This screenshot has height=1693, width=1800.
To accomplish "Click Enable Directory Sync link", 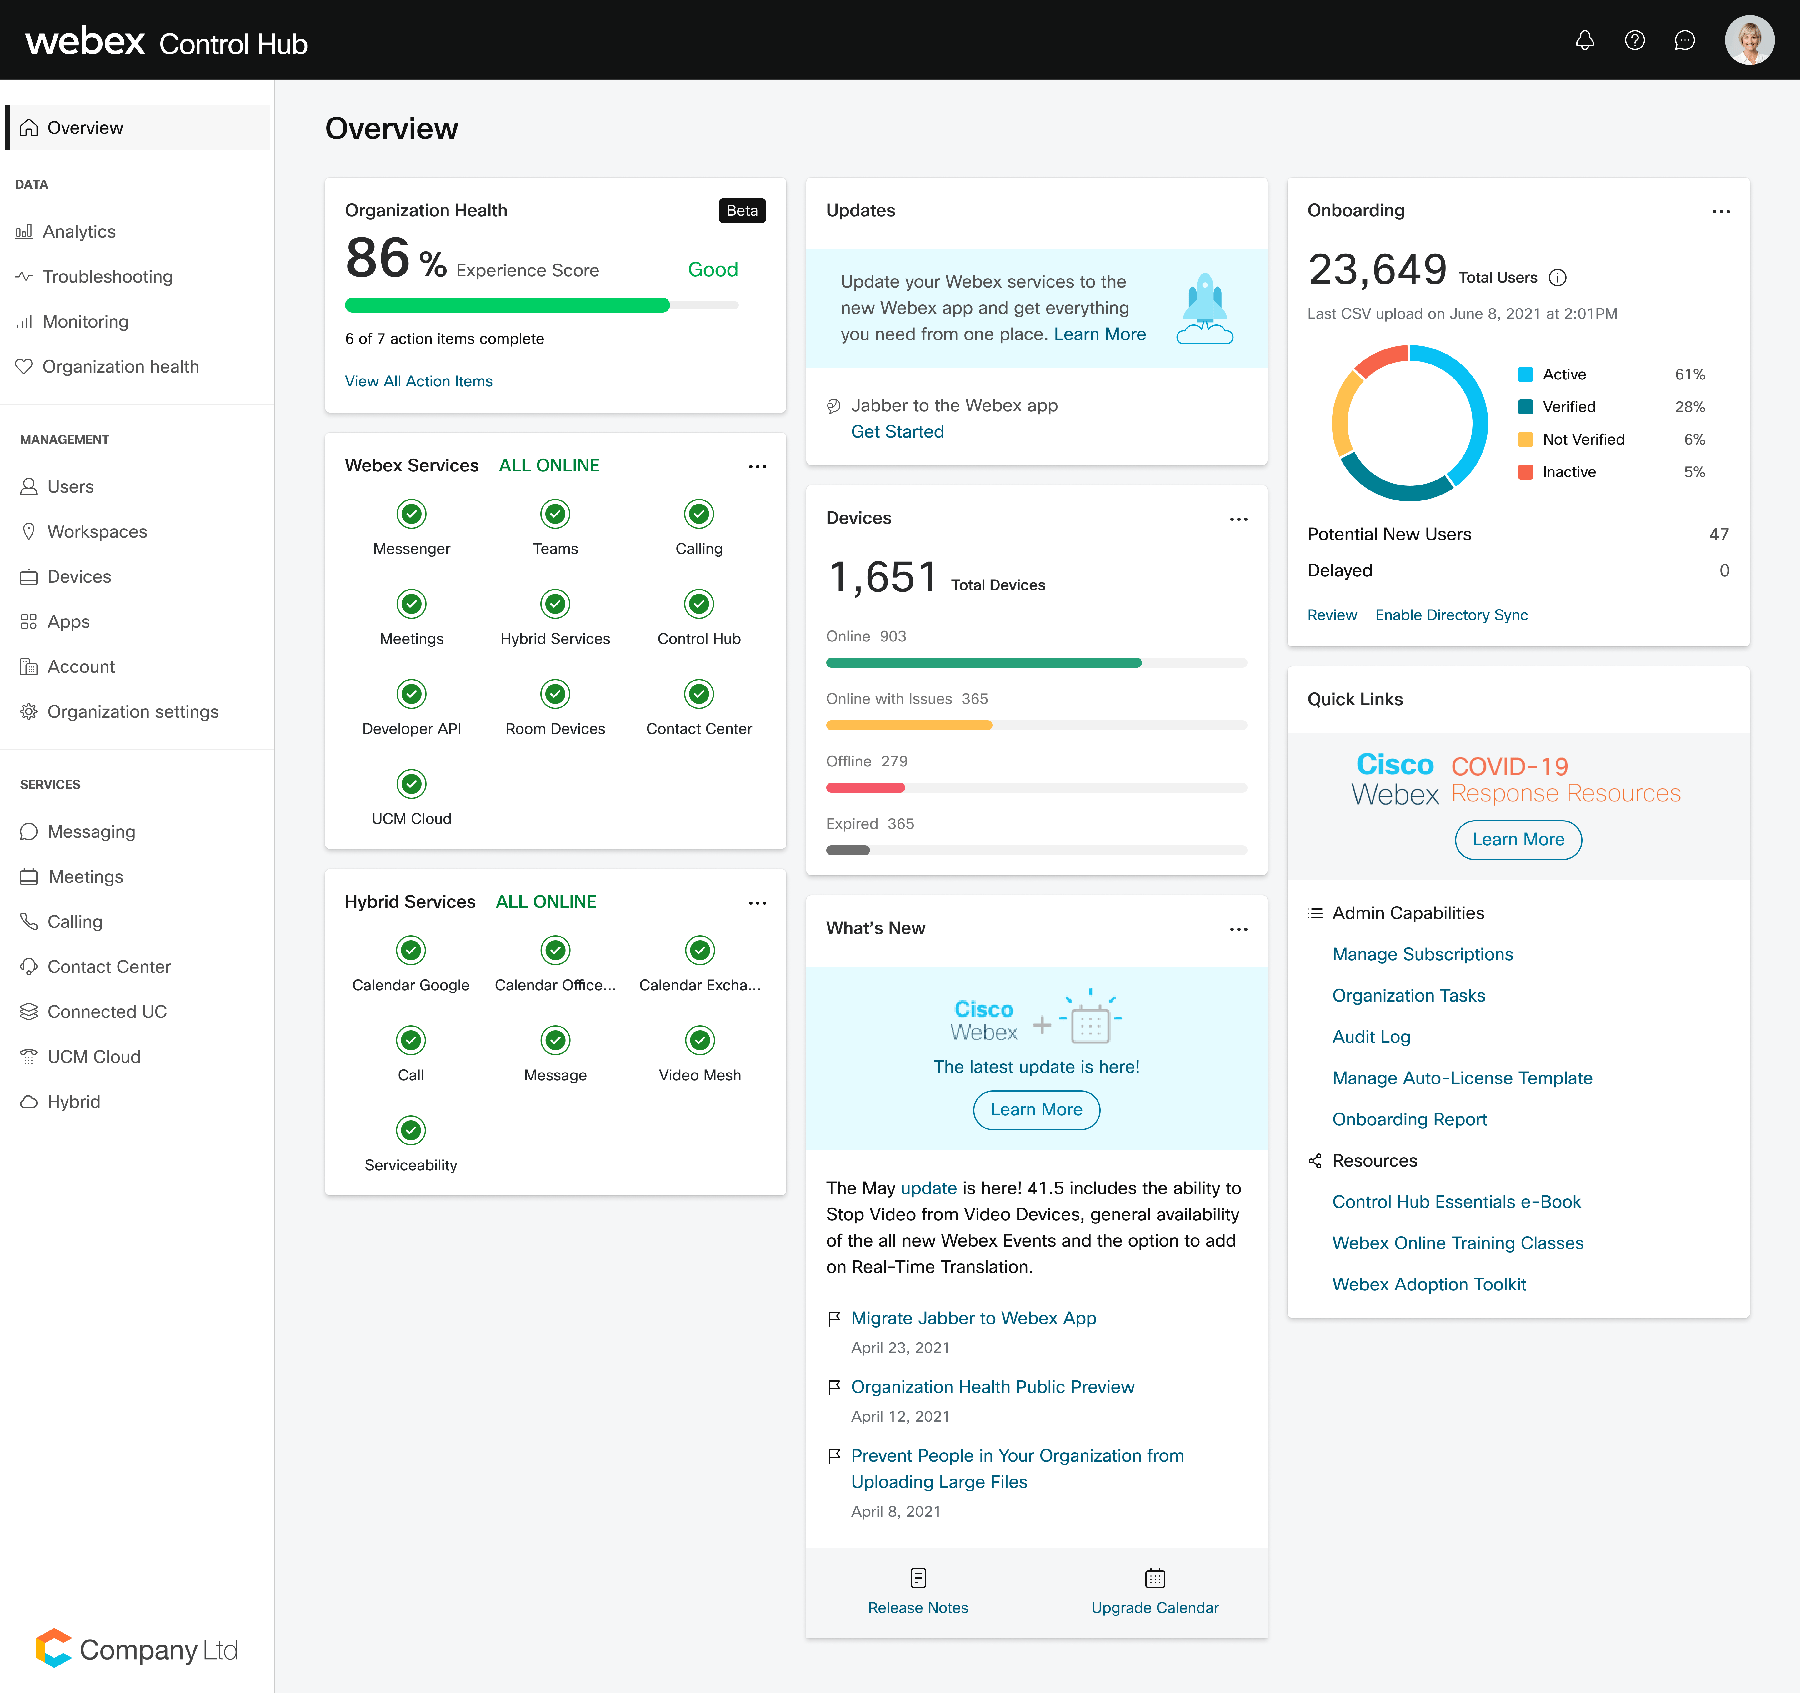I will 1451,614.
